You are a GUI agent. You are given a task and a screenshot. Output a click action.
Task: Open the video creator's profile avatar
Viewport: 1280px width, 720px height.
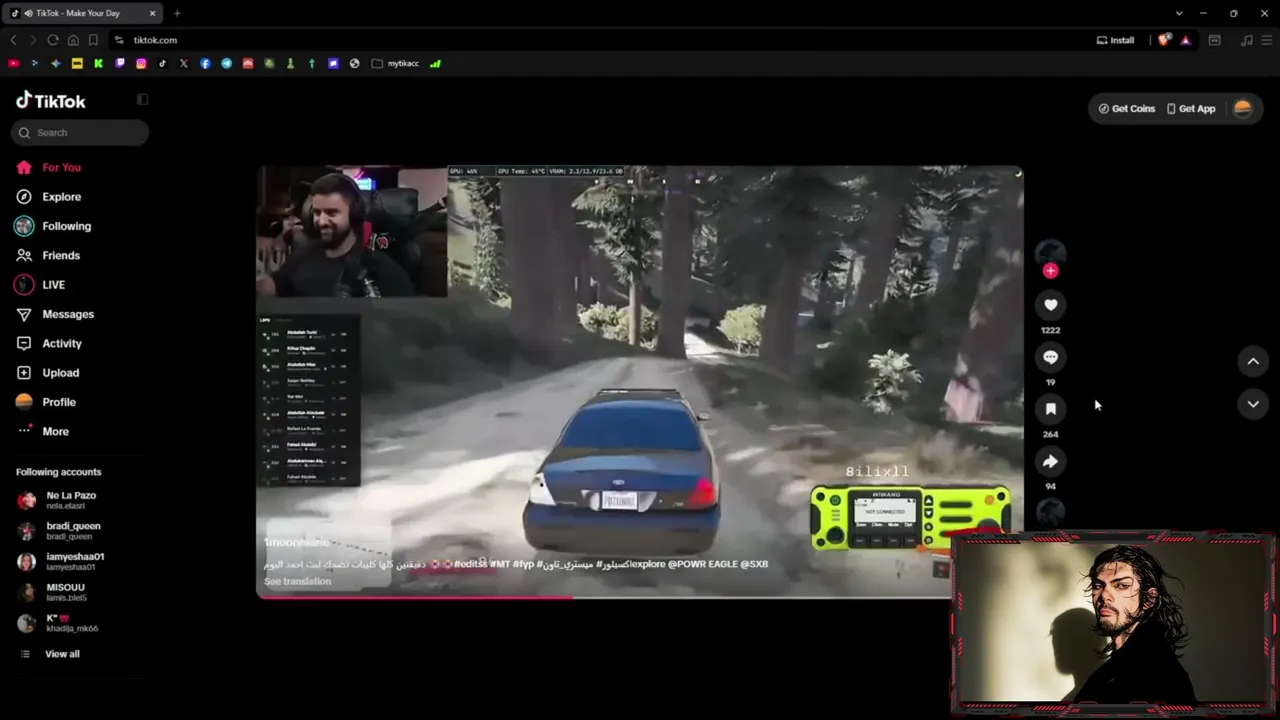coord(1050,253)
